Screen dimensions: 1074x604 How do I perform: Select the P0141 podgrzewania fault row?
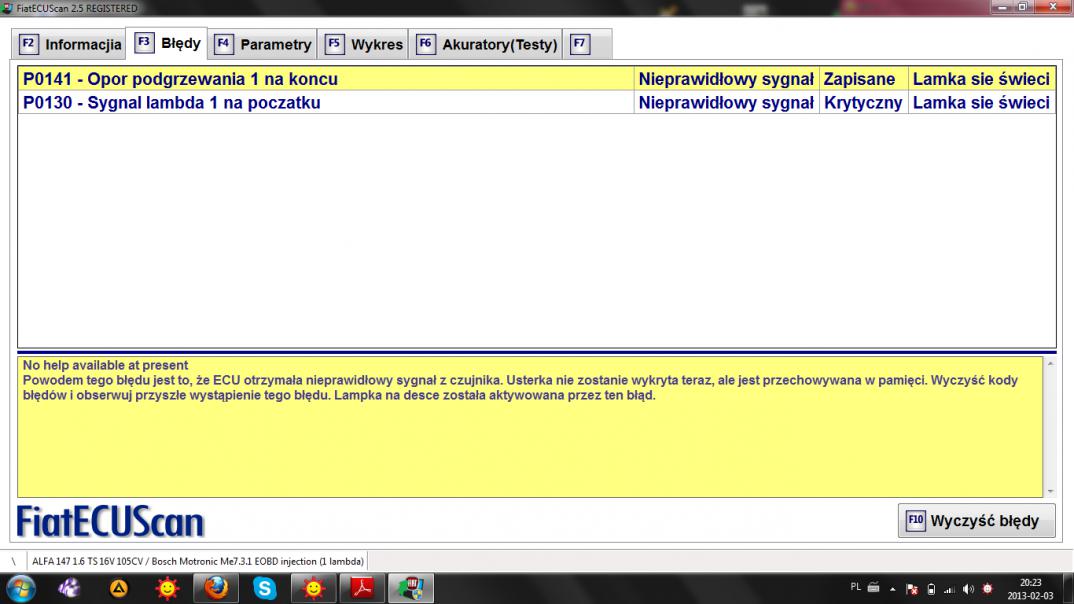pos(536,79)
